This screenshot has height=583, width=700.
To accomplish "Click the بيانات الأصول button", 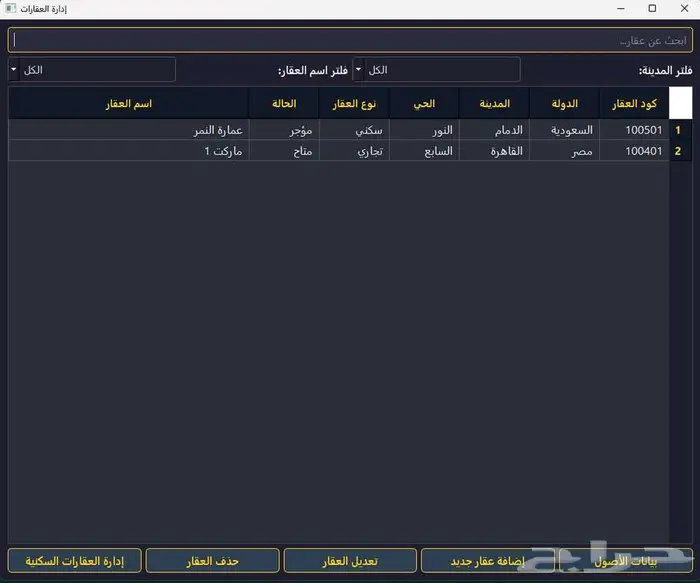I will click(x=625, y=560).
